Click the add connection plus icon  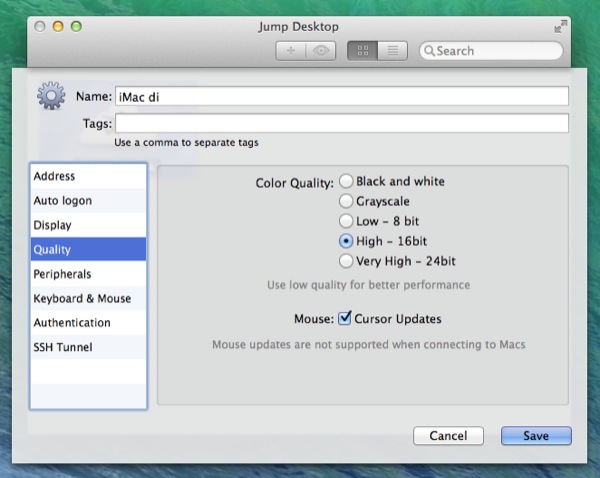click(291, 51)
